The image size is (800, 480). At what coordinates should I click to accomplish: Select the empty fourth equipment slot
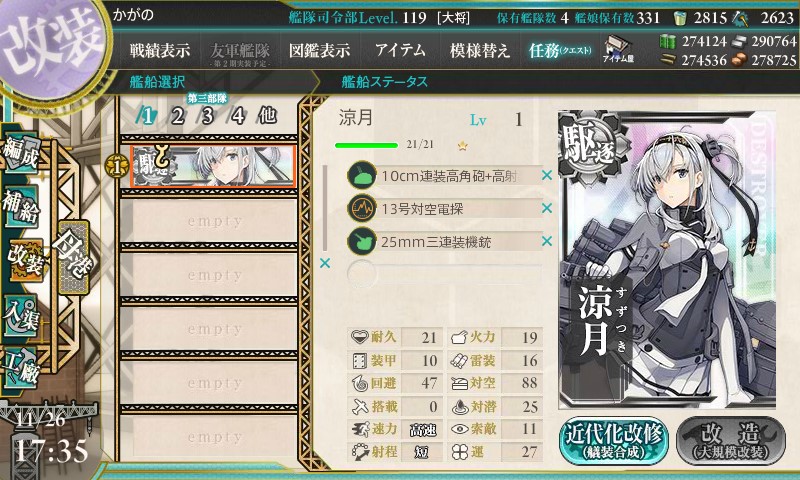click(x=444, y=274)
